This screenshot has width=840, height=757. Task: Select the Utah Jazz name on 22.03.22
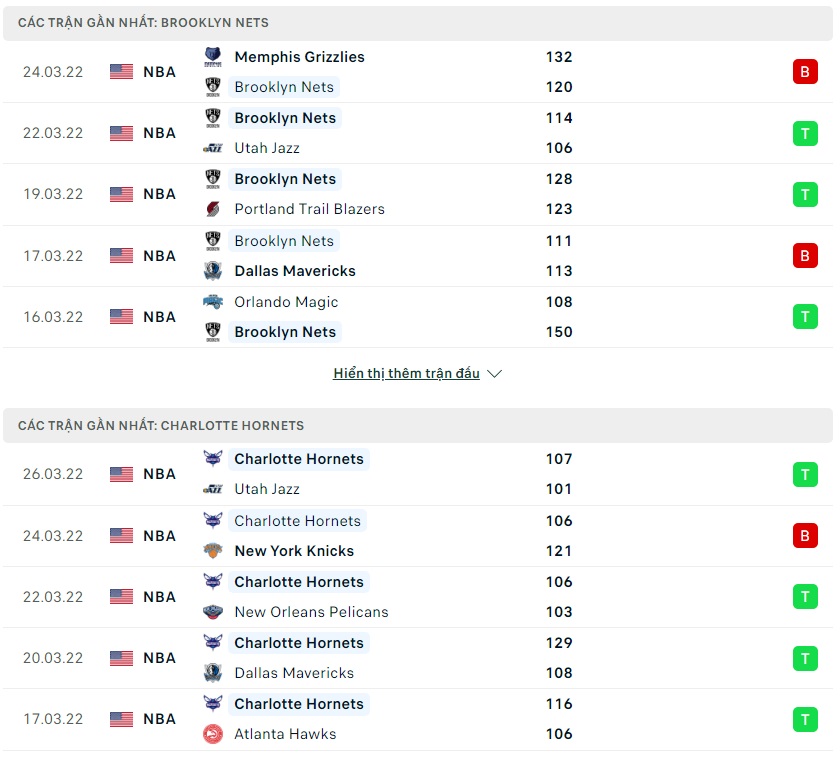pyautogui.click(x=266, y=148)
